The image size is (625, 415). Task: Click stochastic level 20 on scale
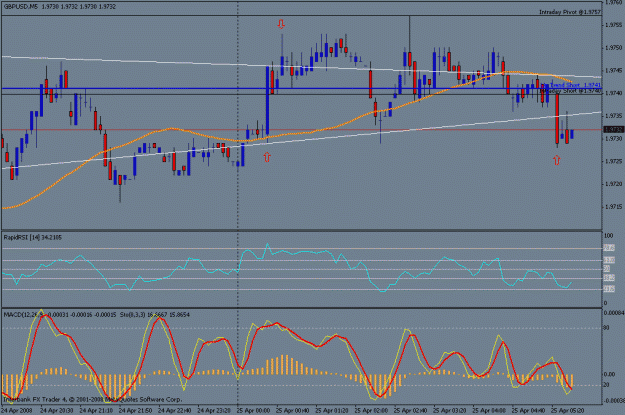click(x=607, y=385)
